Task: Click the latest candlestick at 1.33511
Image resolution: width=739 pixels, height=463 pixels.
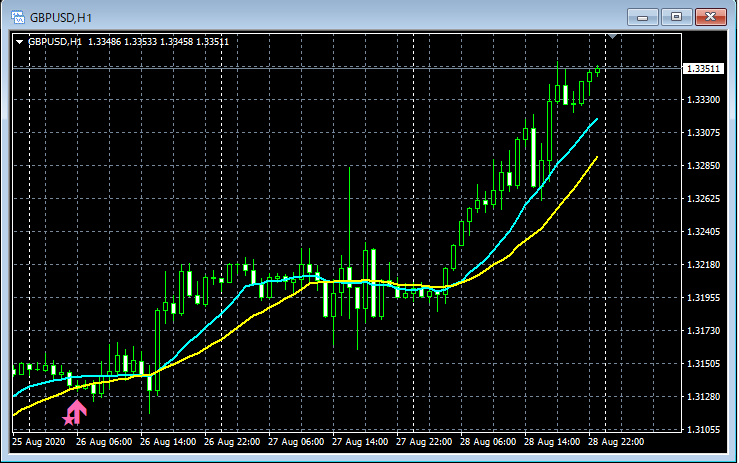Action: click(598, 71)
